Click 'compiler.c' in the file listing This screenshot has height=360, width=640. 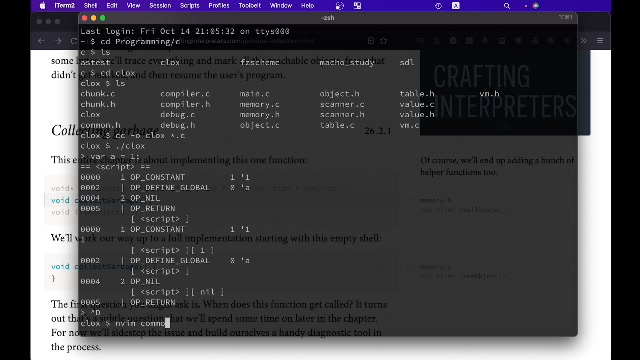pos(185,94)
